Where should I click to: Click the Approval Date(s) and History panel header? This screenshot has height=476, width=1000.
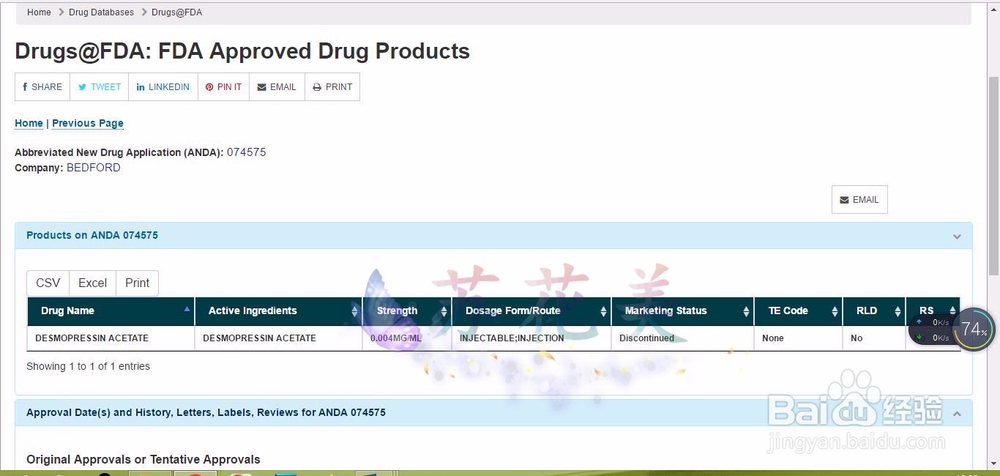click(494, 413)
